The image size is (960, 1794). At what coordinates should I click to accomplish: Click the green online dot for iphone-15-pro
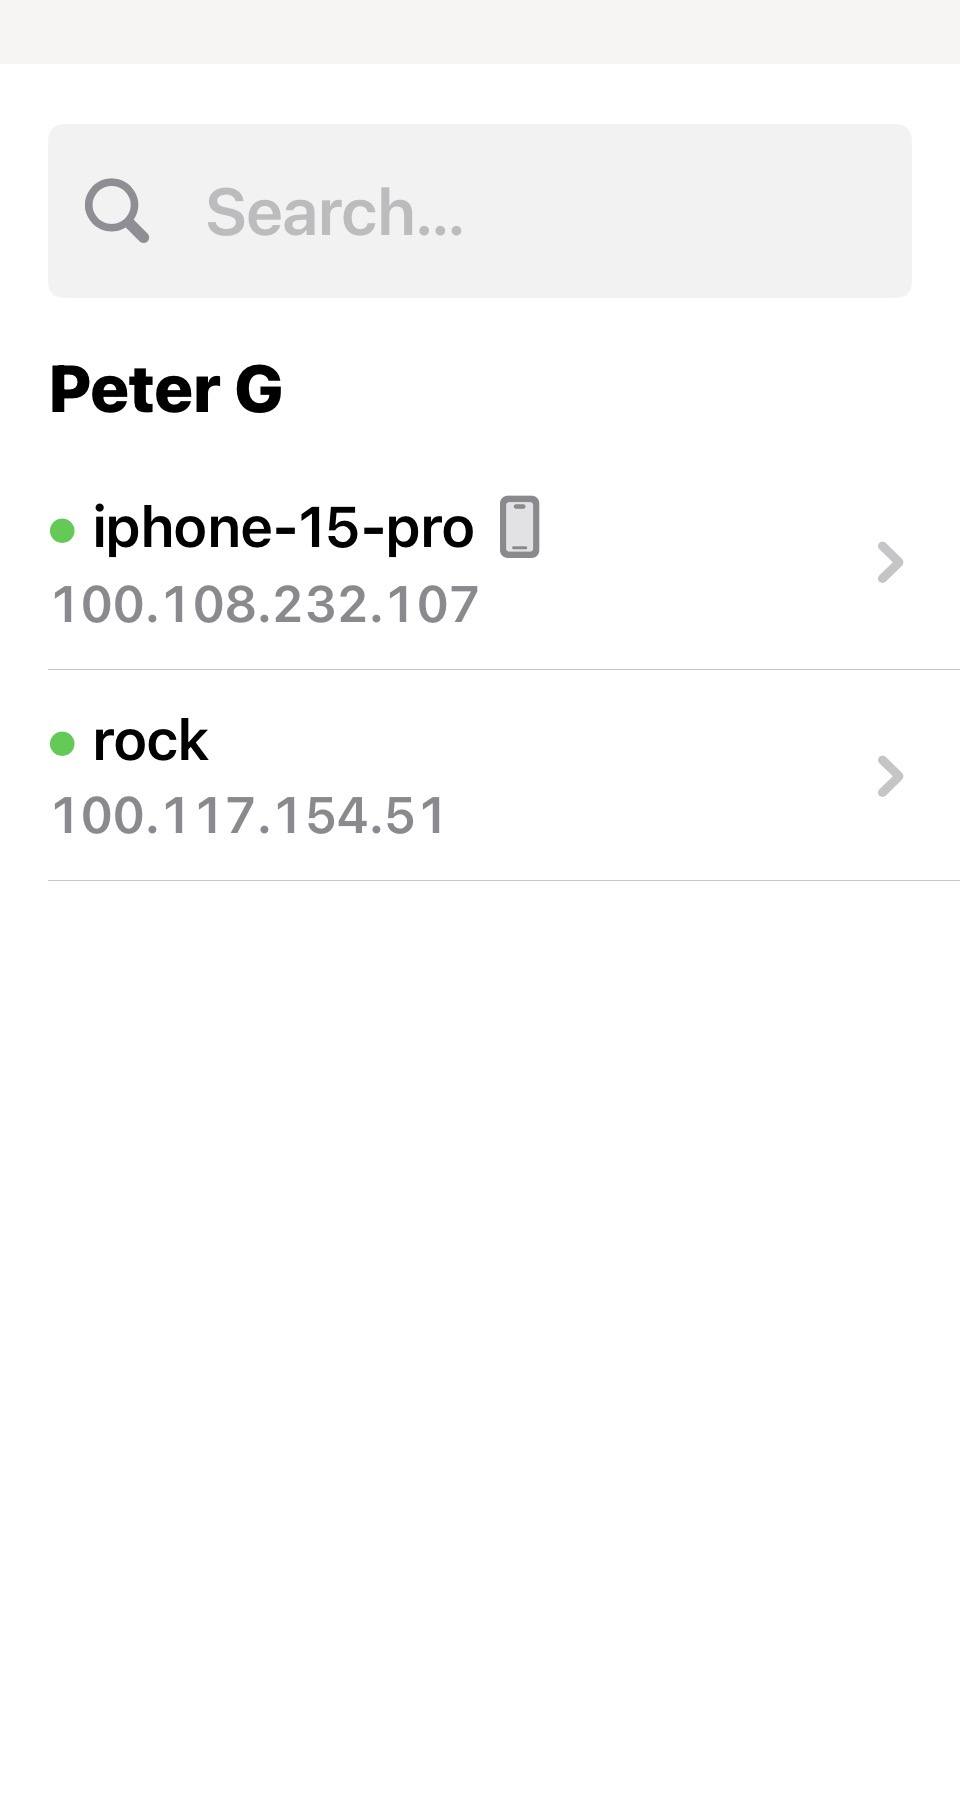click(62, 530)
